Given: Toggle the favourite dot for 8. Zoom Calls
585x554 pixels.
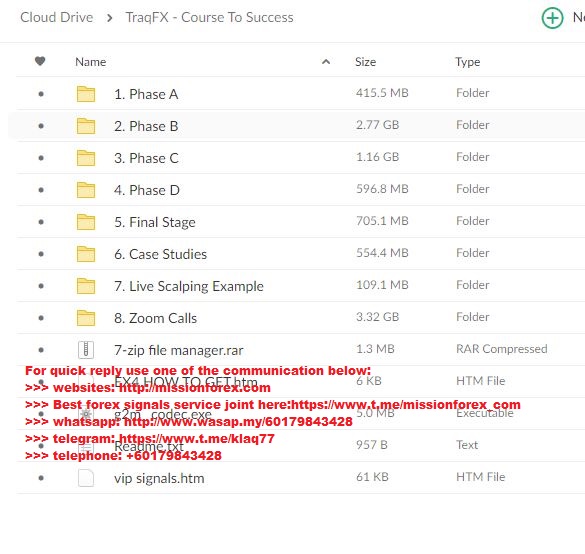Looking at the screenshot, I should point(41,318).
